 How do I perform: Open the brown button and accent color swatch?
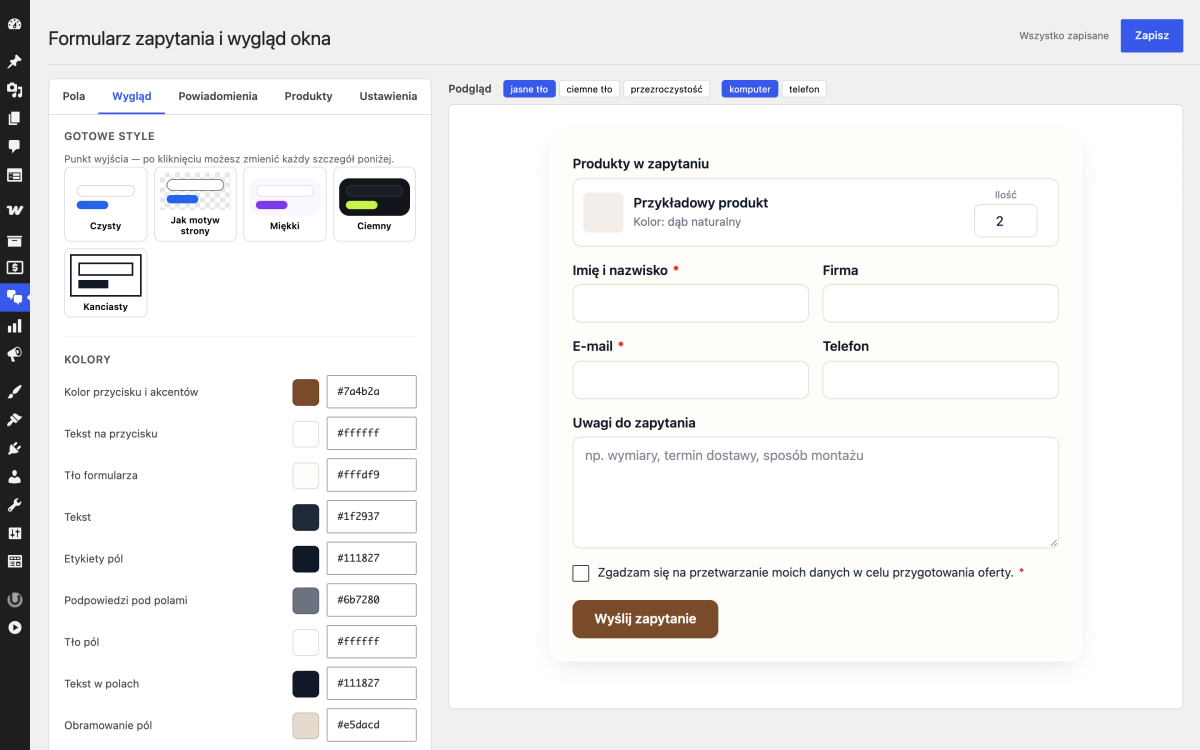(x=306, y=392)
